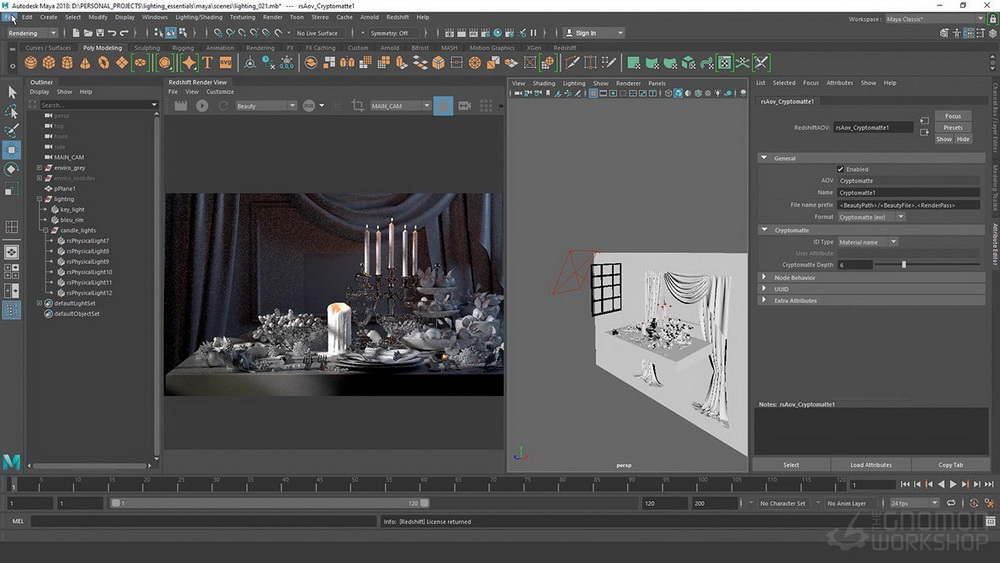Open the ID Type Material name dropdown
1000x563 pixels.
pyautogui.click(x=868, y=242)
